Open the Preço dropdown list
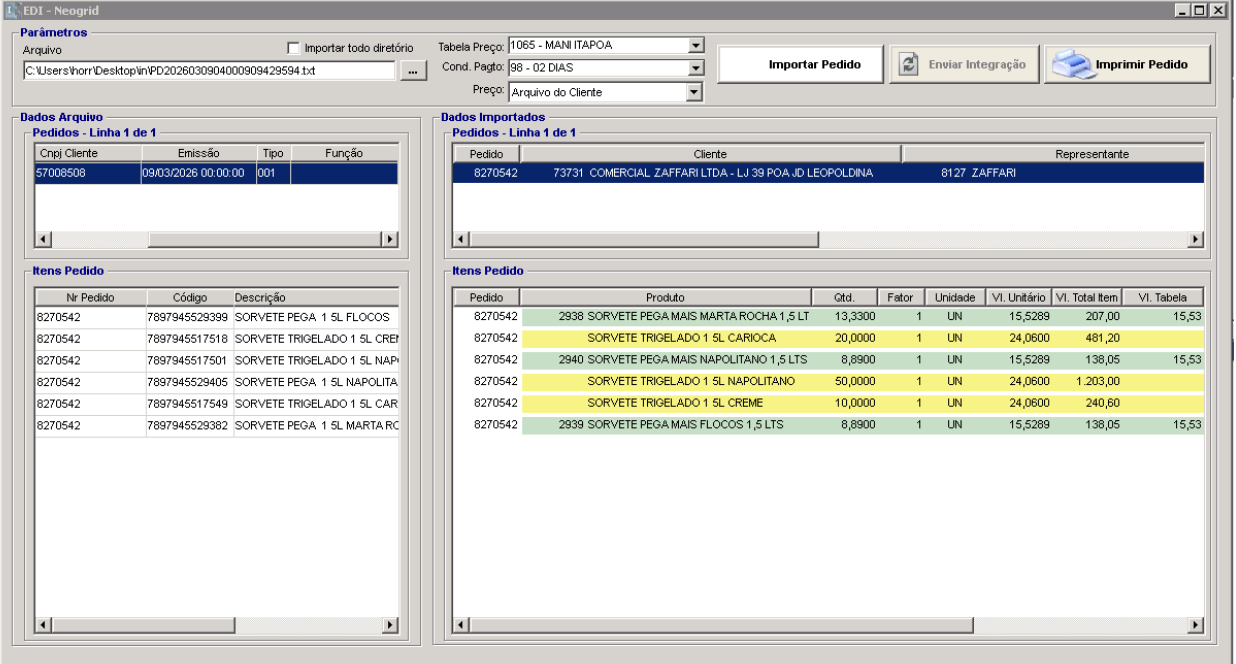 pyautogui.click(x=696, y=93)
